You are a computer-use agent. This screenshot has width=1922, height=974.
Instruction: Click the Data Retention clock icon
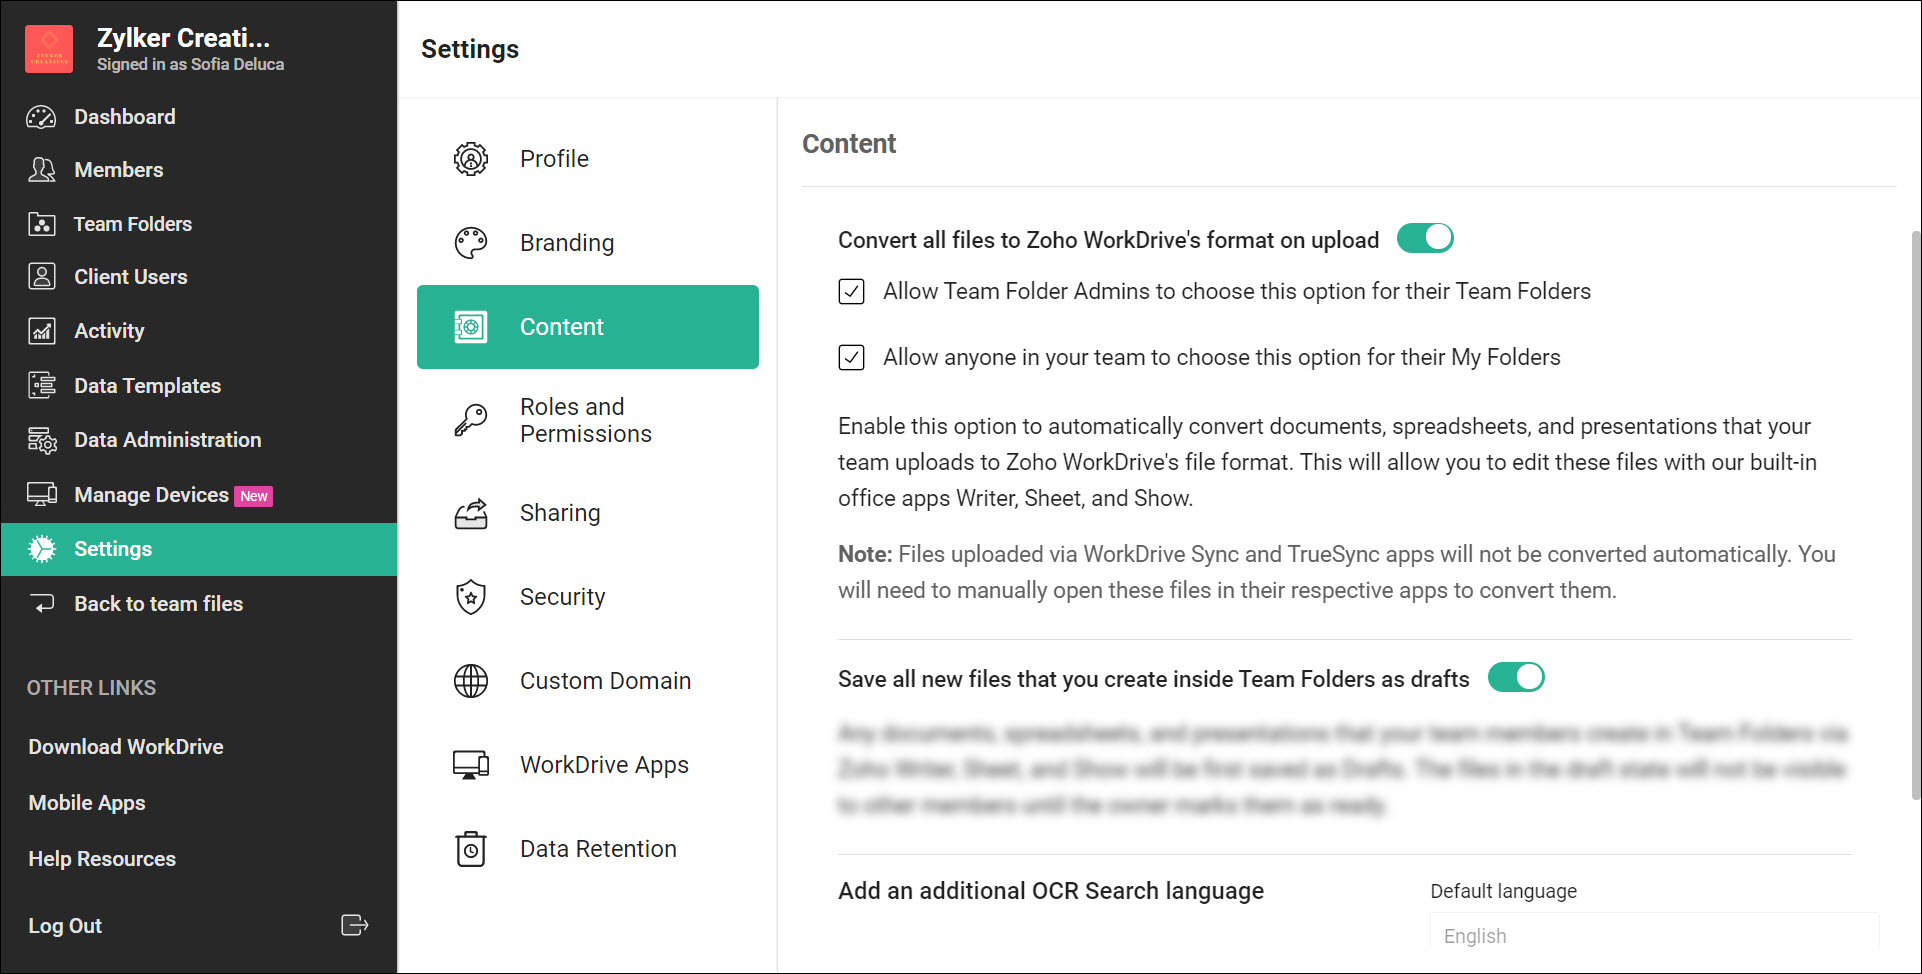coord(471,849)
